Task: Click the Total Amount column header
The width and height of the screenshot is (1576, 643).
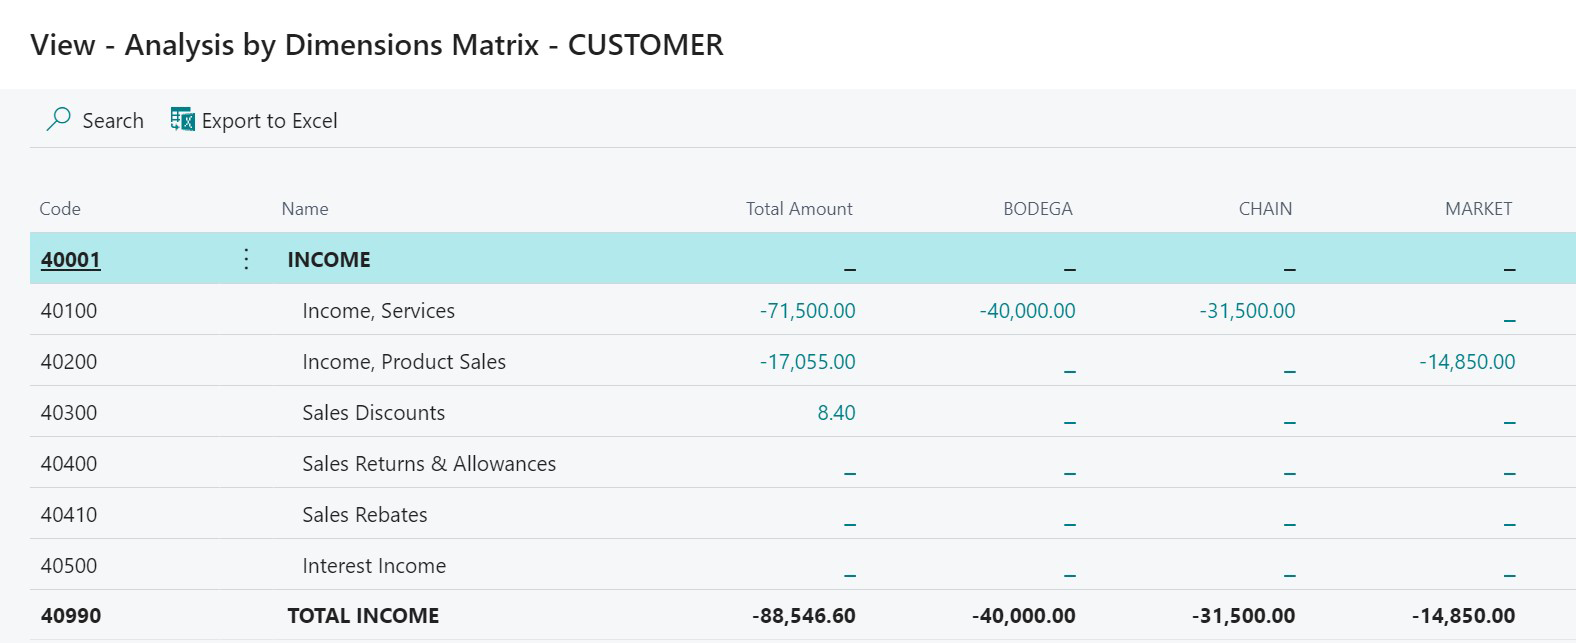Action: pos(799,209)
